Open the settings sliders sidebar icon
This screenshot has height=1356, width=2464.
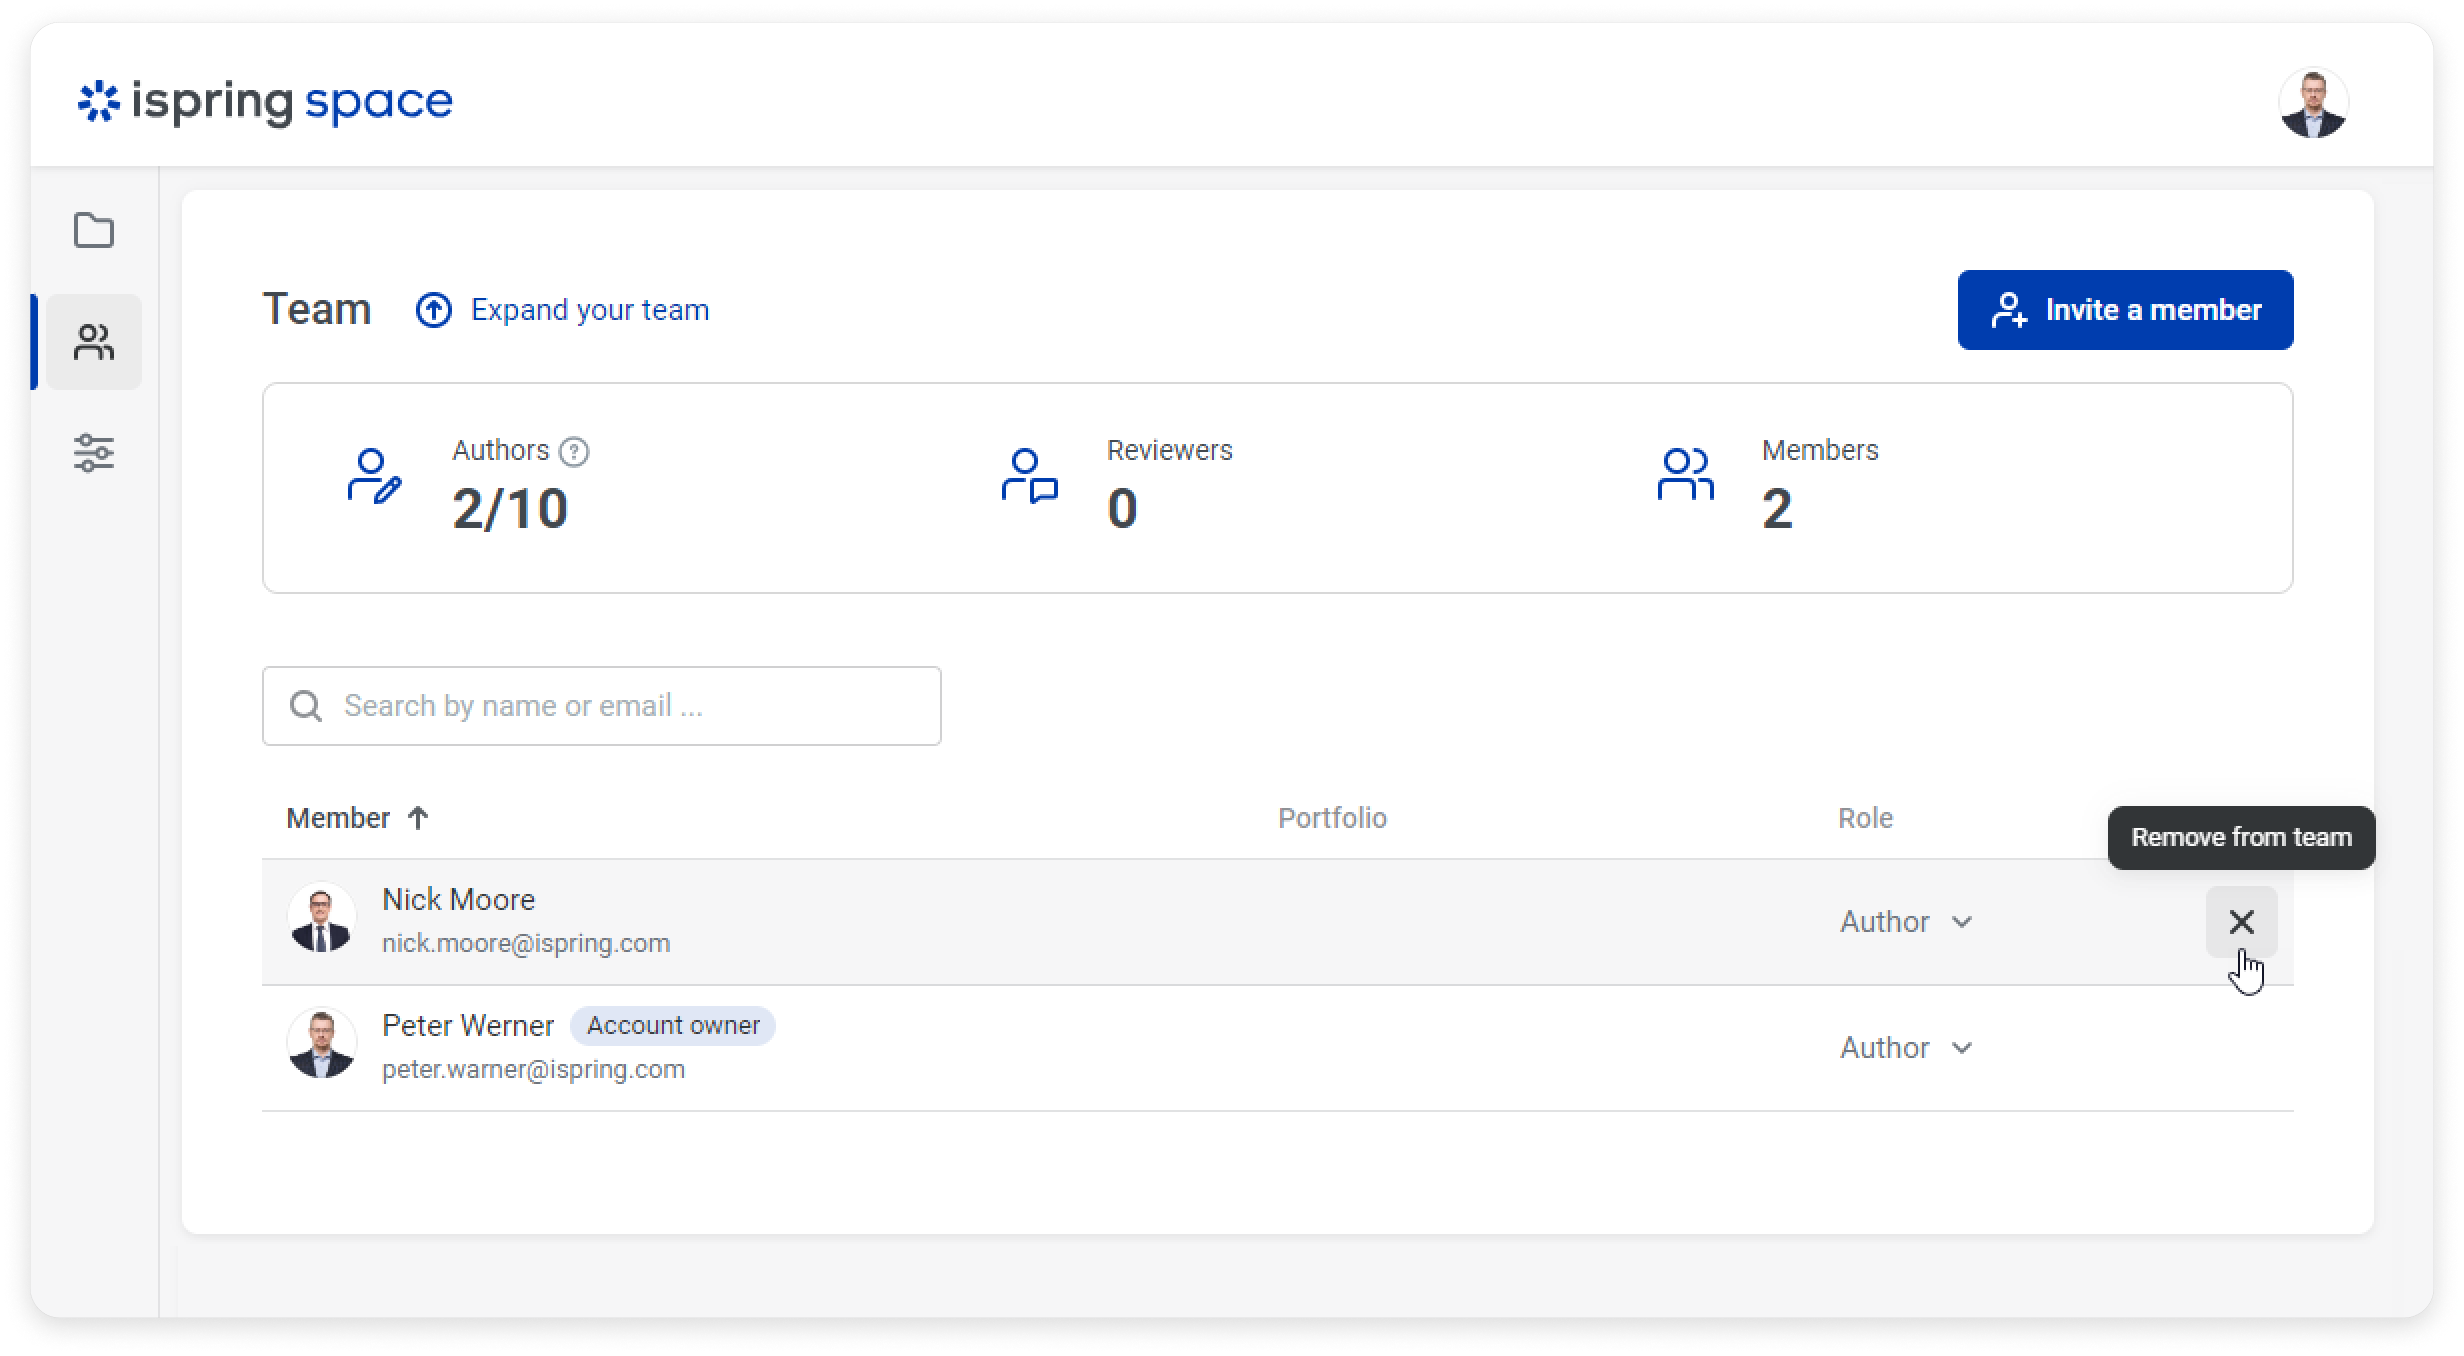(x=94, y=453)
